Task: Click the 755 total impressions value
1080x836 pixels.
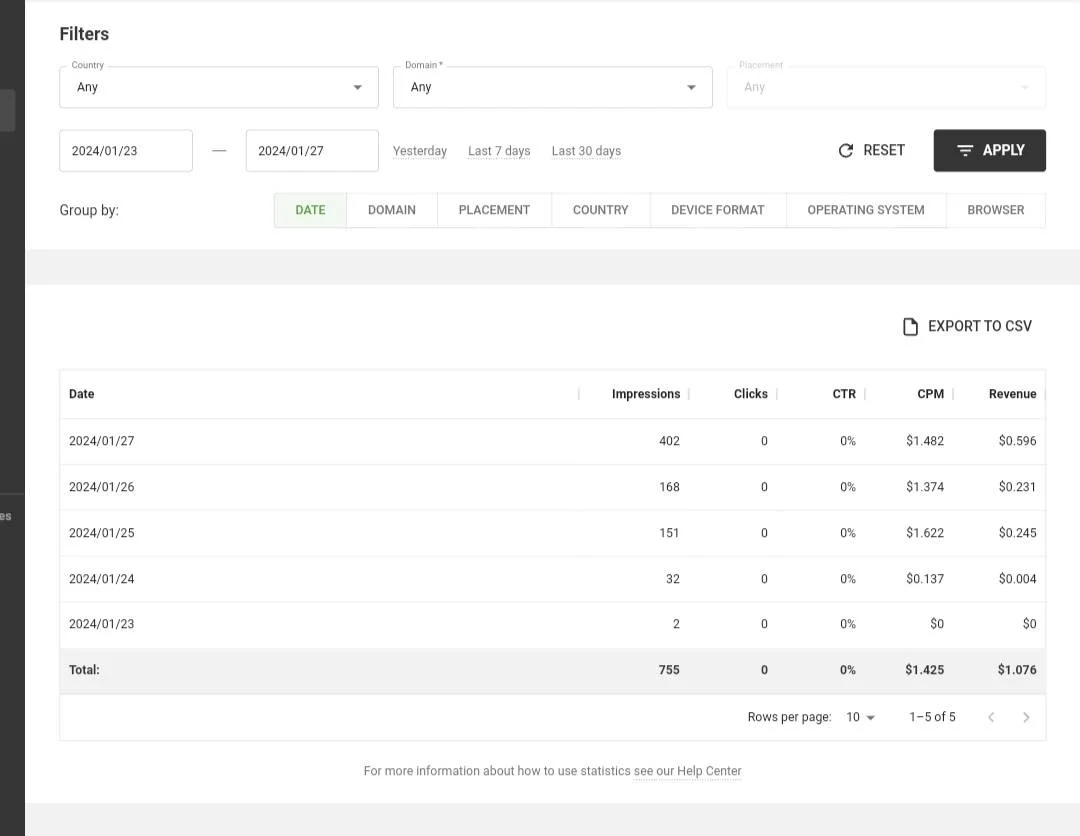Action: coord(669,670)
